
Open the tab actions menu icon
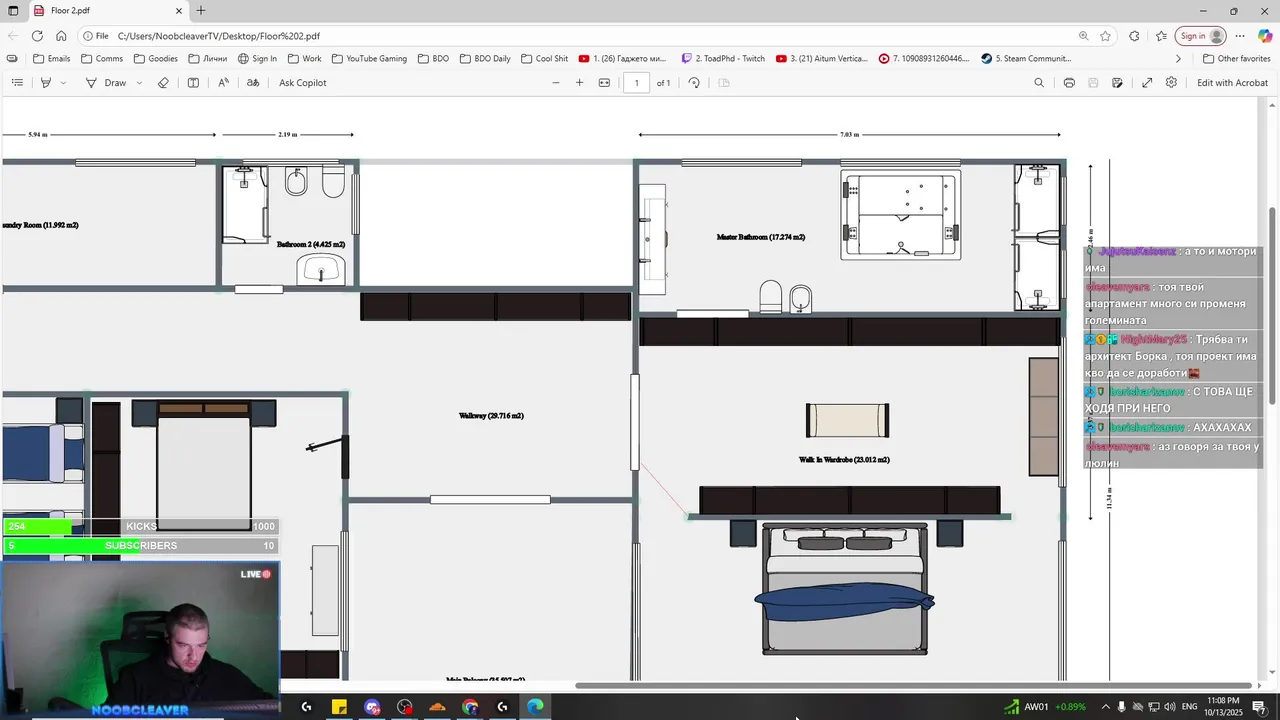pyautogui.click(x=13, y=11)
